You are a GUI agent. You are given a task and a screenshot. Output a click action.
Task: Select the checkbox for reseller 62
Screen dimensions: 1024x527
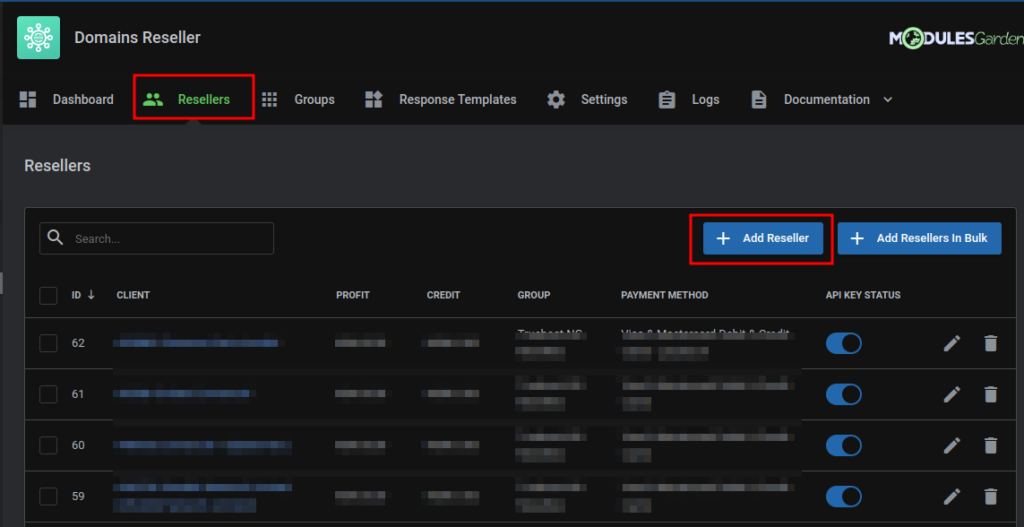click(x=48, y=343)
